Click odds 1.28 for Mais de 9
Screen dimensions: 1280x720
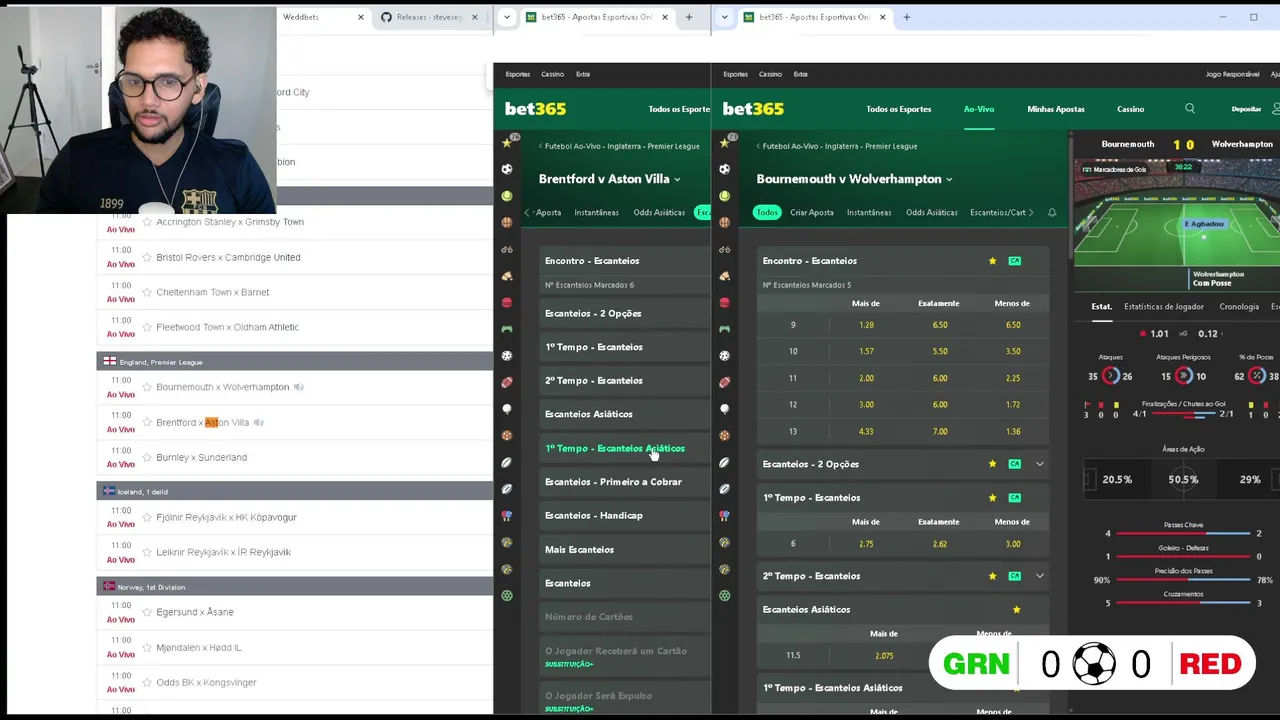pyautogui.click(x=866, y=325)
